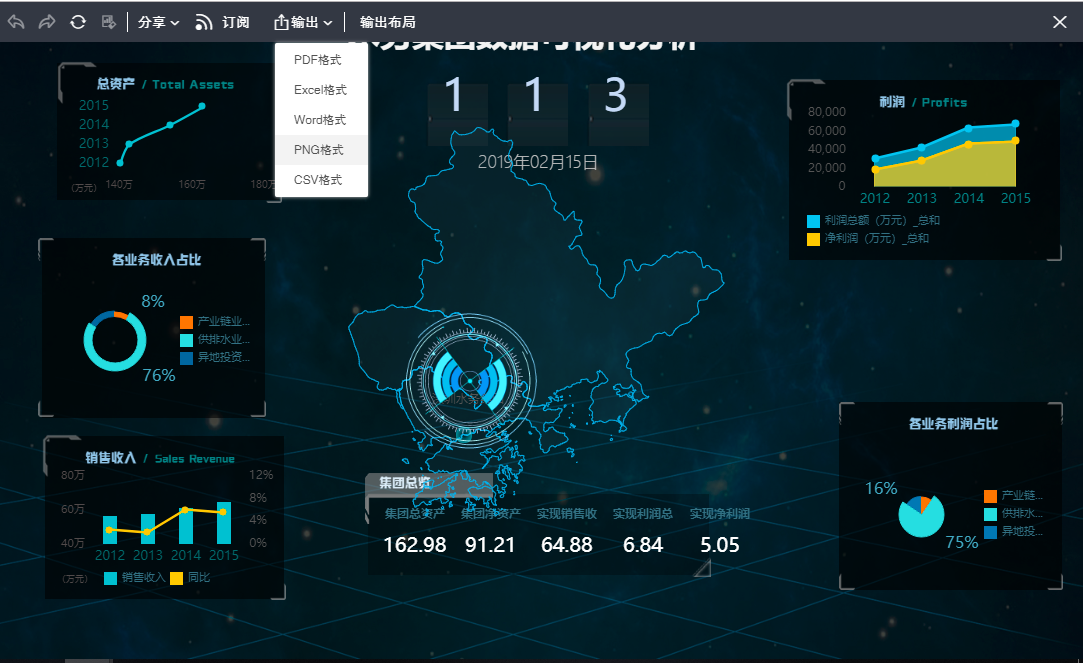Click the RSS subscribe icon
The width and height of the screenshot is (1083, 663).
(x=204, y=22)
